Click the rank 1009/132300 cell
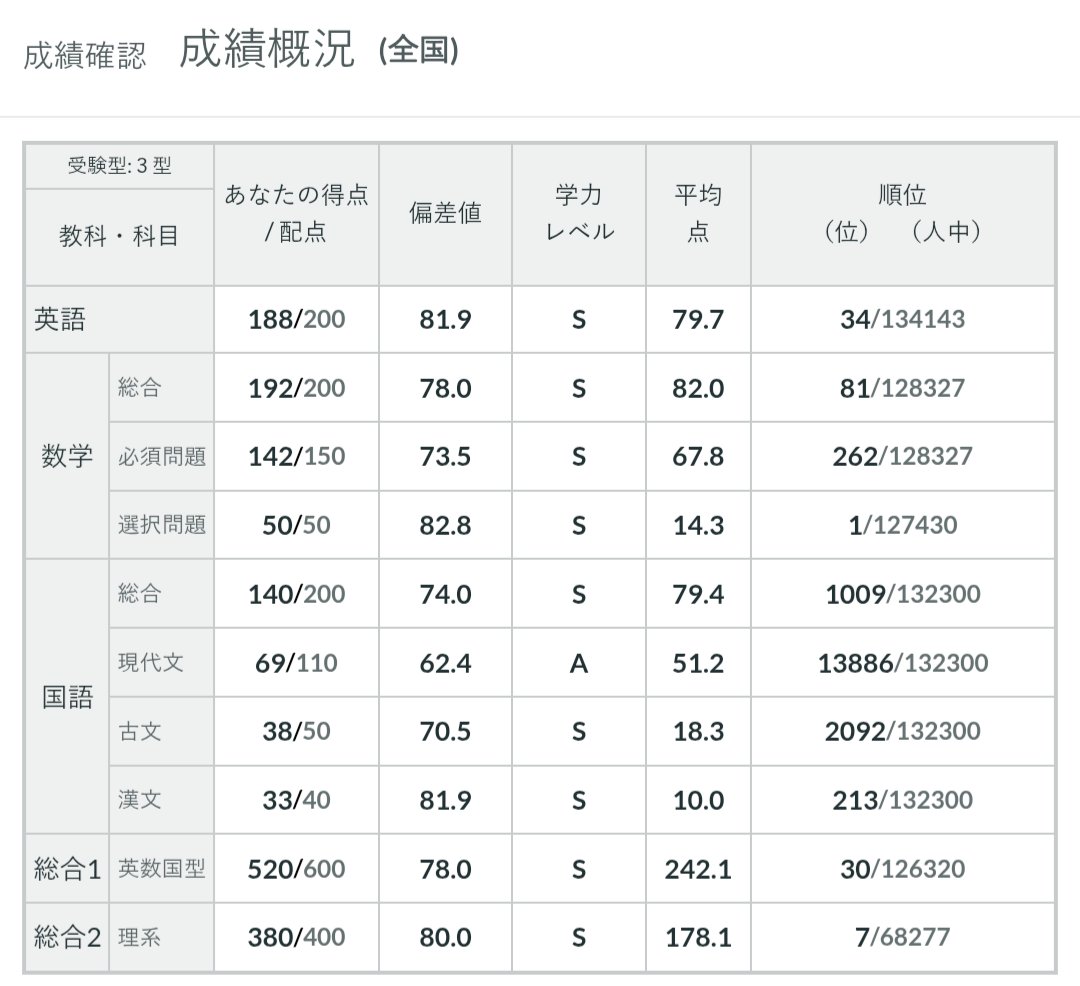1080x986 pixels. click(x=902, y=594)
